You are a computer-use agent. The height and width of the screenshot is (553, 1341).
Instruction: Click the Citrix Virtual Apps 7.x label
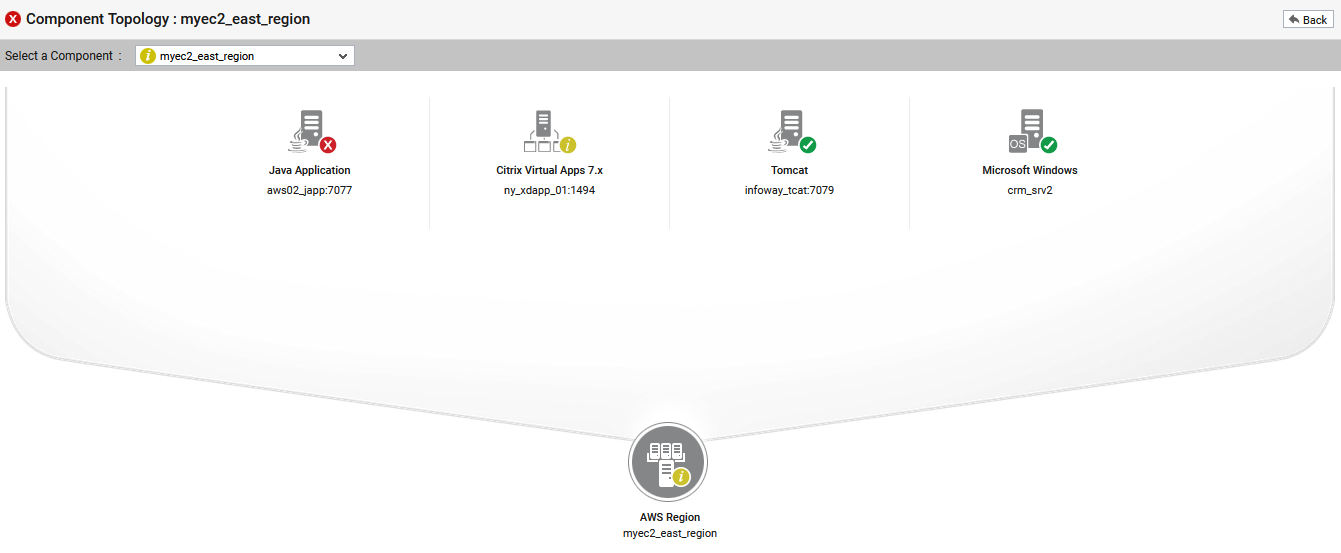[550, 170]
